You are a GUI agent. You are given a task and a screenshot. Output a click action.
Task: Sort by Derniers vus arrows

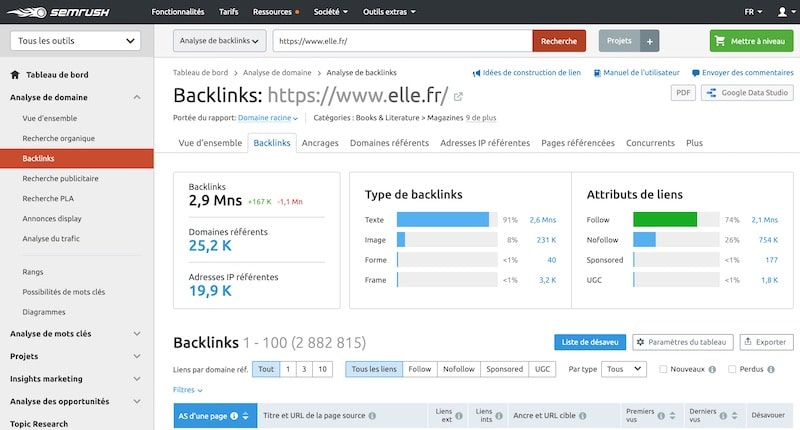coord(735,416)
